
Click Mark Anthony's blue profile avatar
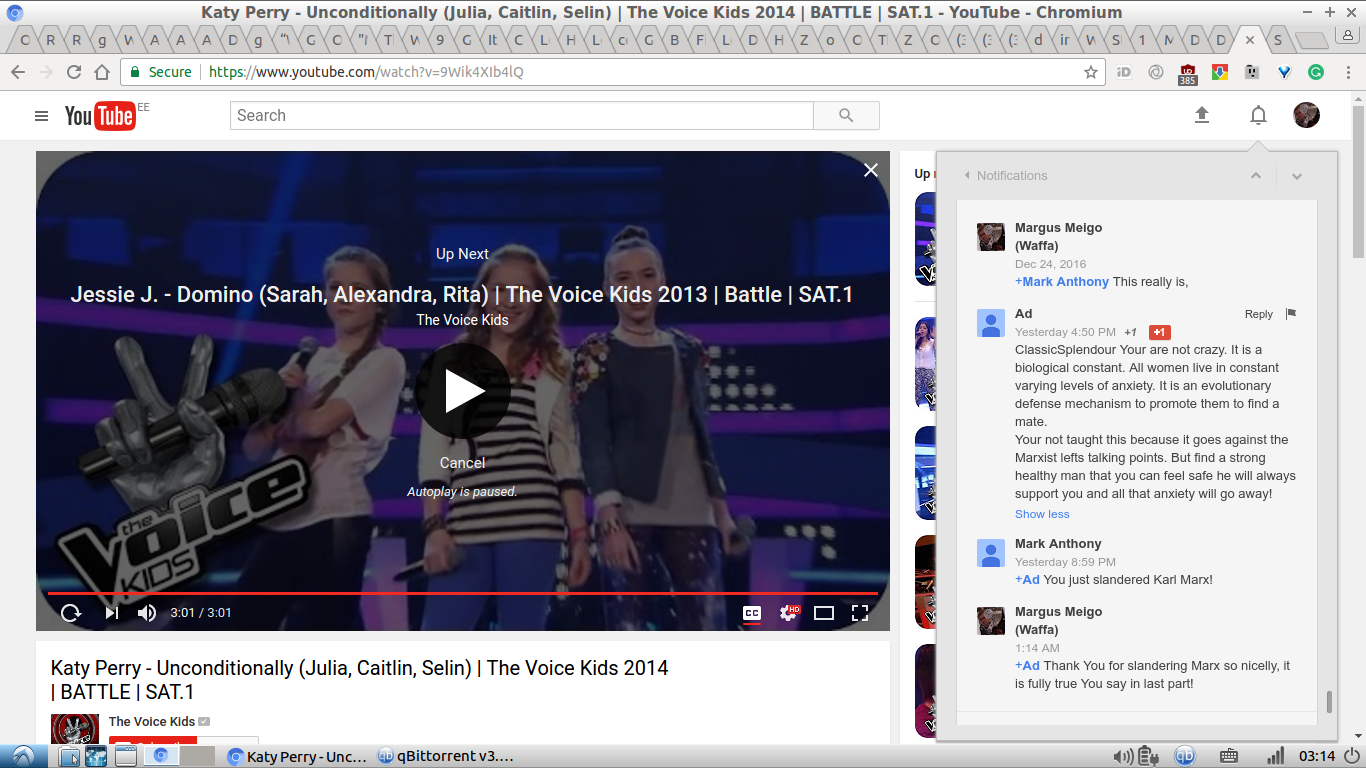991,553
